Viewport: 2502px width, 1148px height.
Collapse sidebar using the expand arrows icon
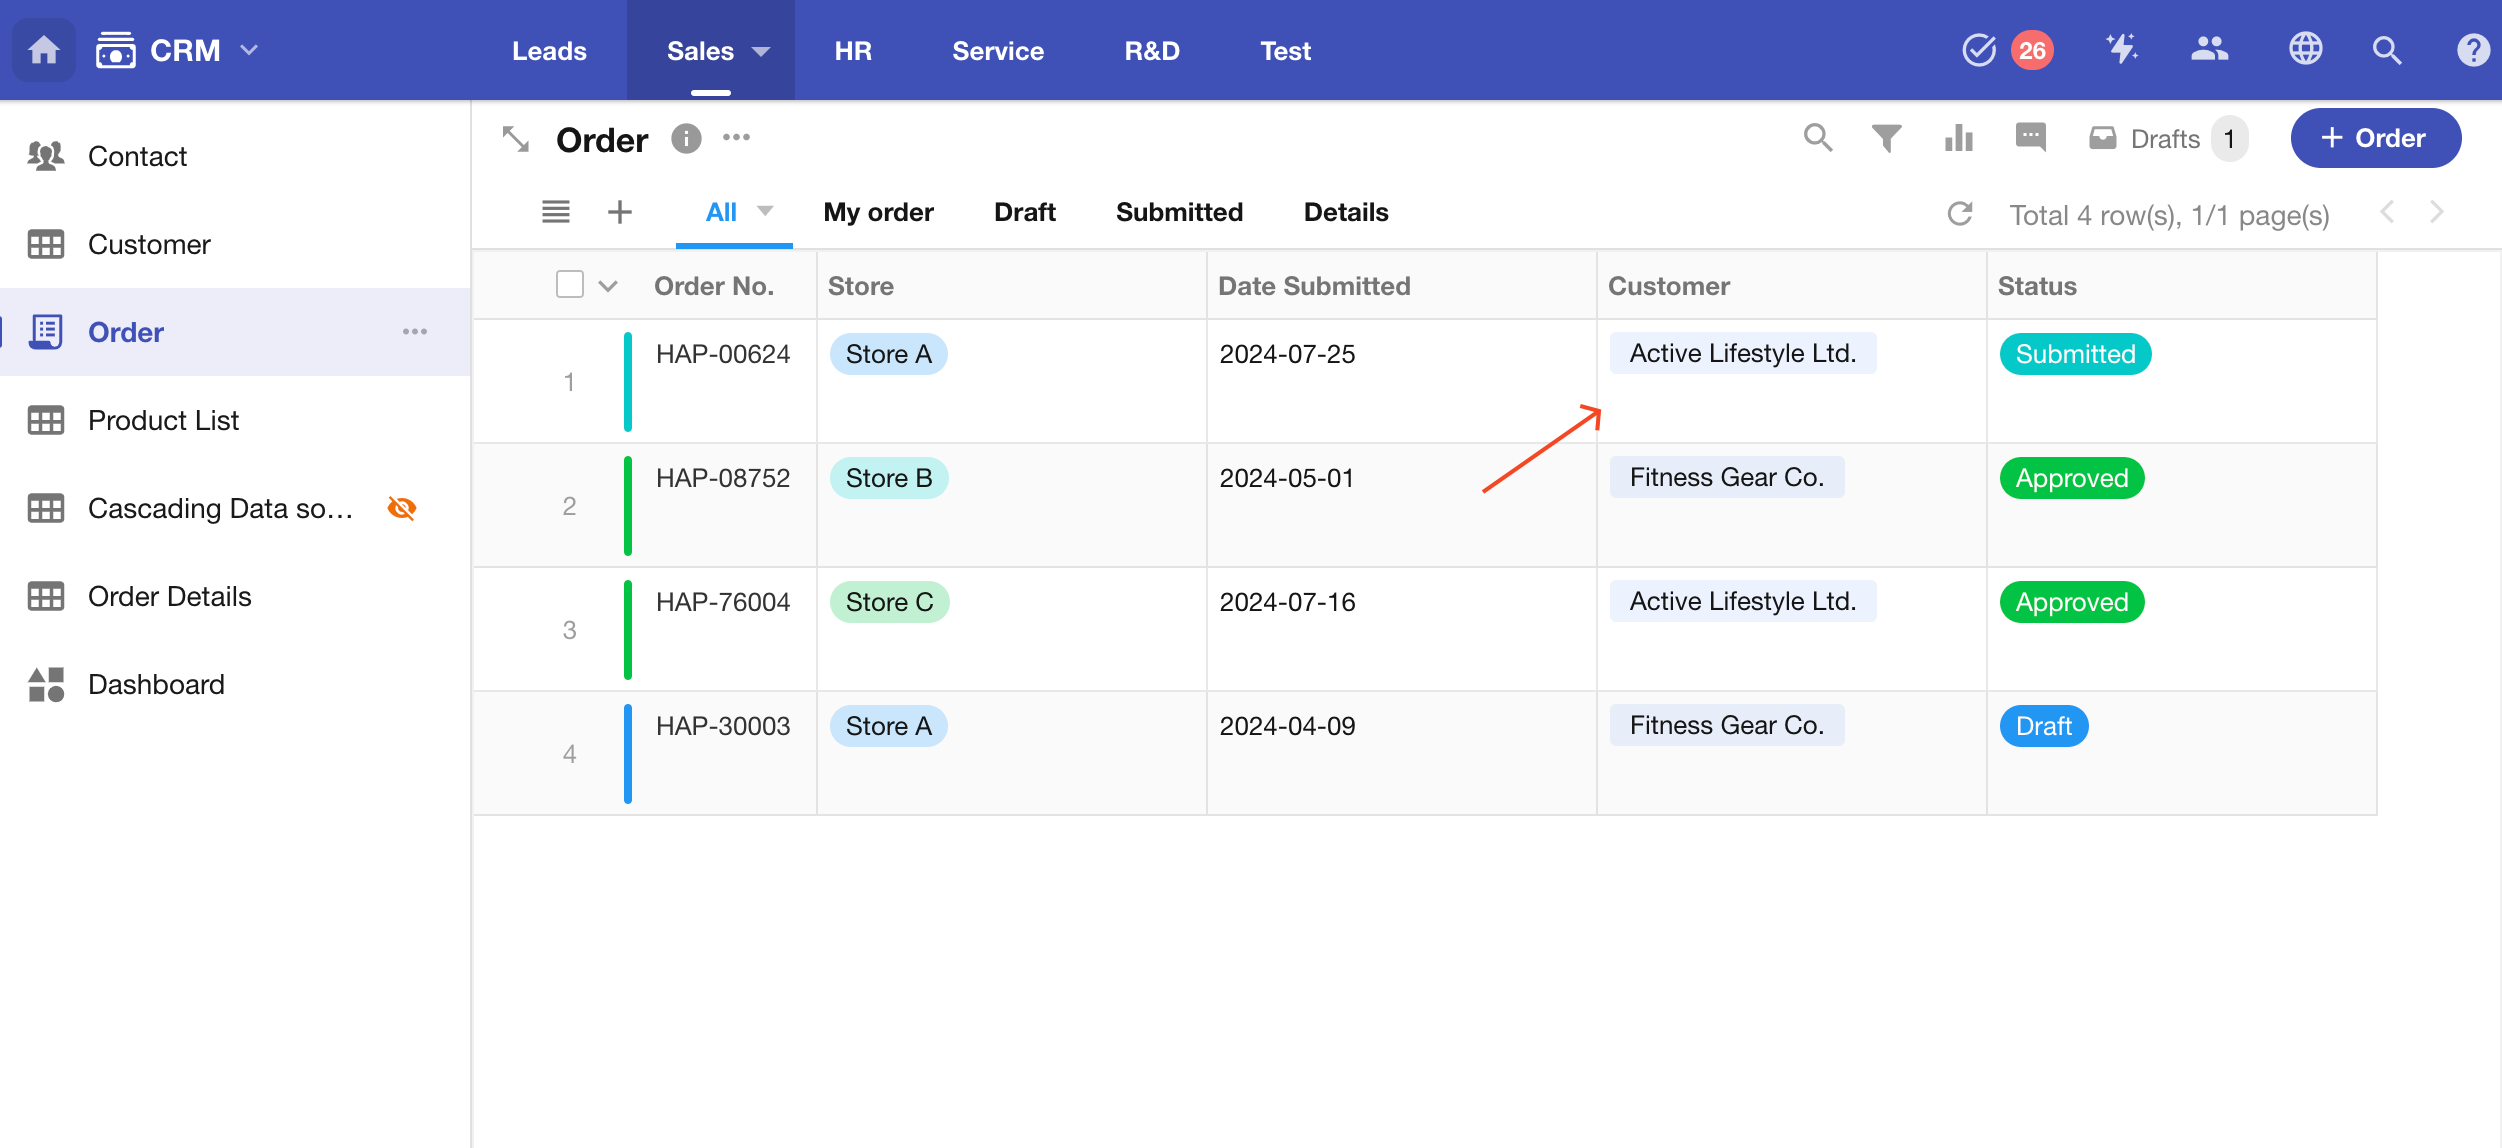[515, 139]
